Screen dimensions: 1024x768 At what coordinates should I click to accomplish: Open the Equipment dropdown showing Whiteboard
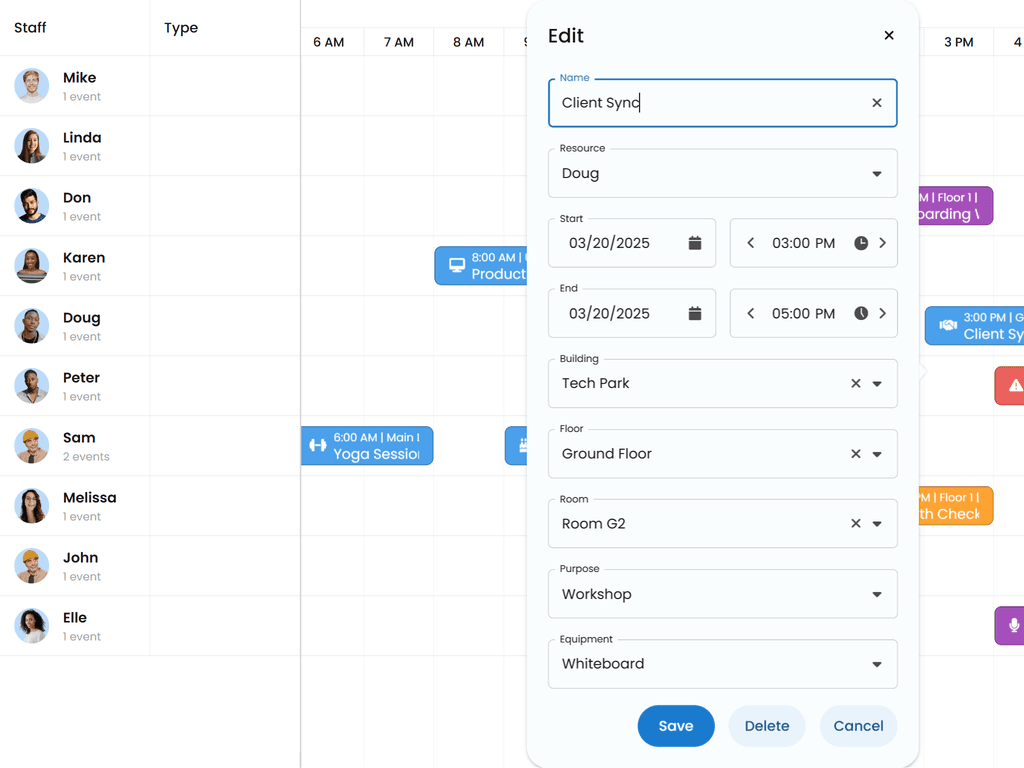(878, 663)
